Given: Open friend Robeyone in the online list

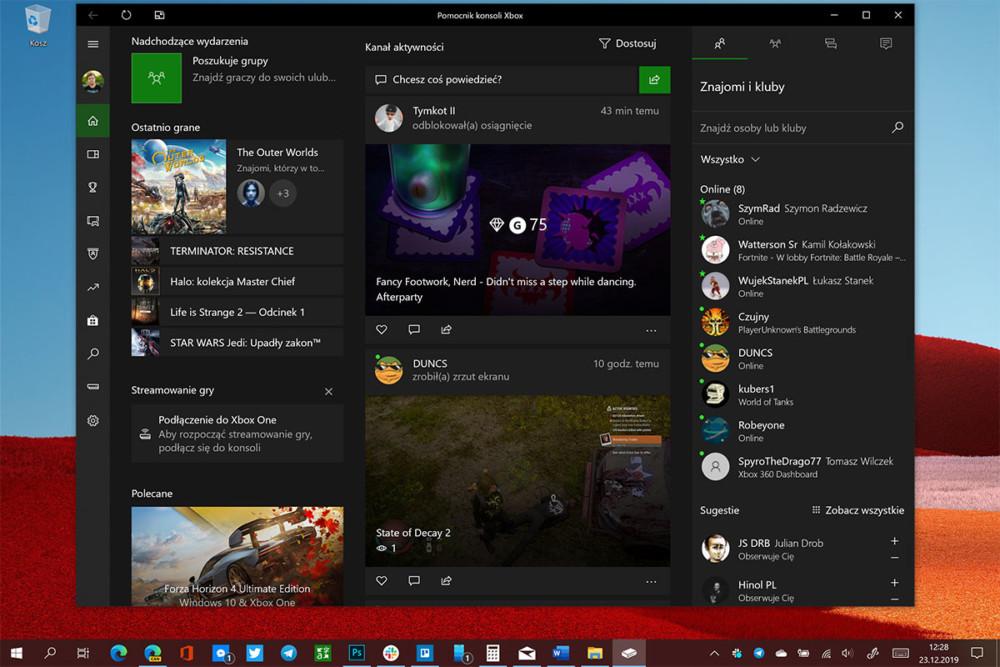Looking at the screenshot, I should click(802, 431).
